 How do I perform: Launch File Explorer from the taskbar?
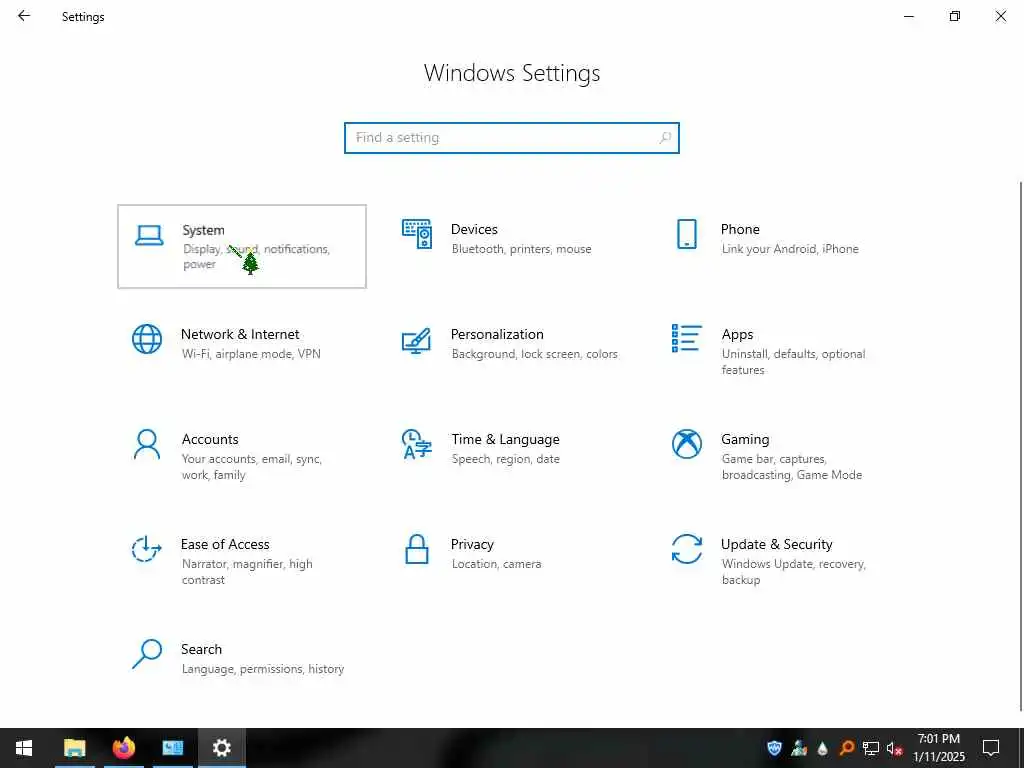74,748
